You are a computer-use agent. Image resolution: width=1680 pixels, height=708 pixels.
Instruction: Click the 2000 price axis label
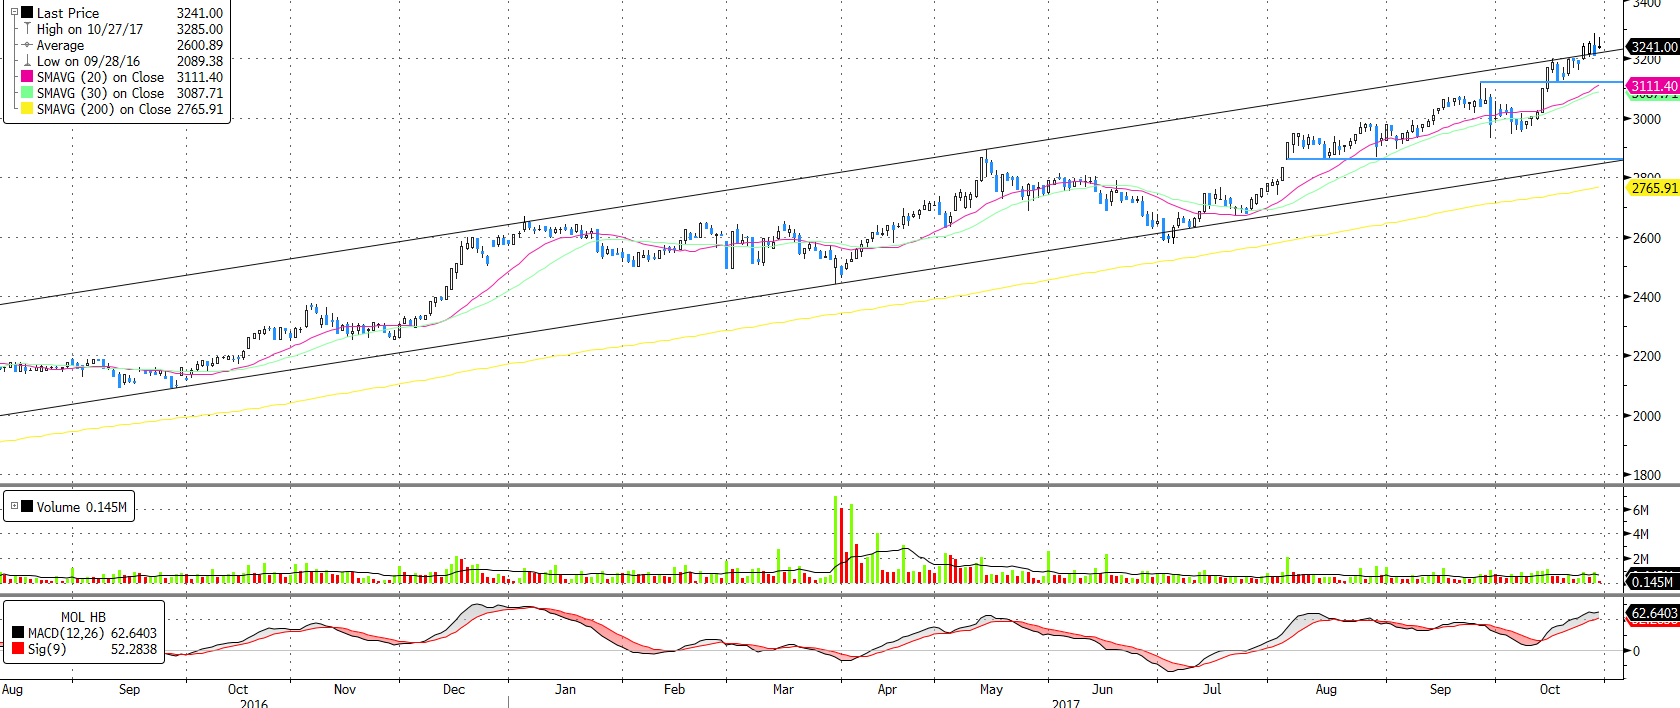tap(1647, 416)
